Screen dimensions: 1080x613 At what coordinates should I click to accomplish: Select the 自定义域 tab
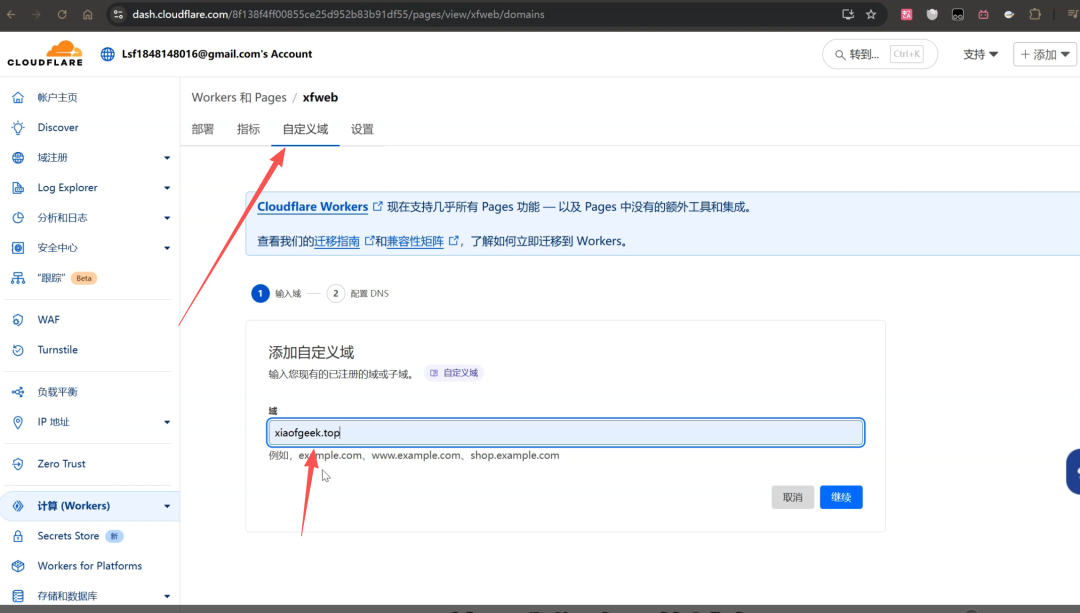pos(305,129)
